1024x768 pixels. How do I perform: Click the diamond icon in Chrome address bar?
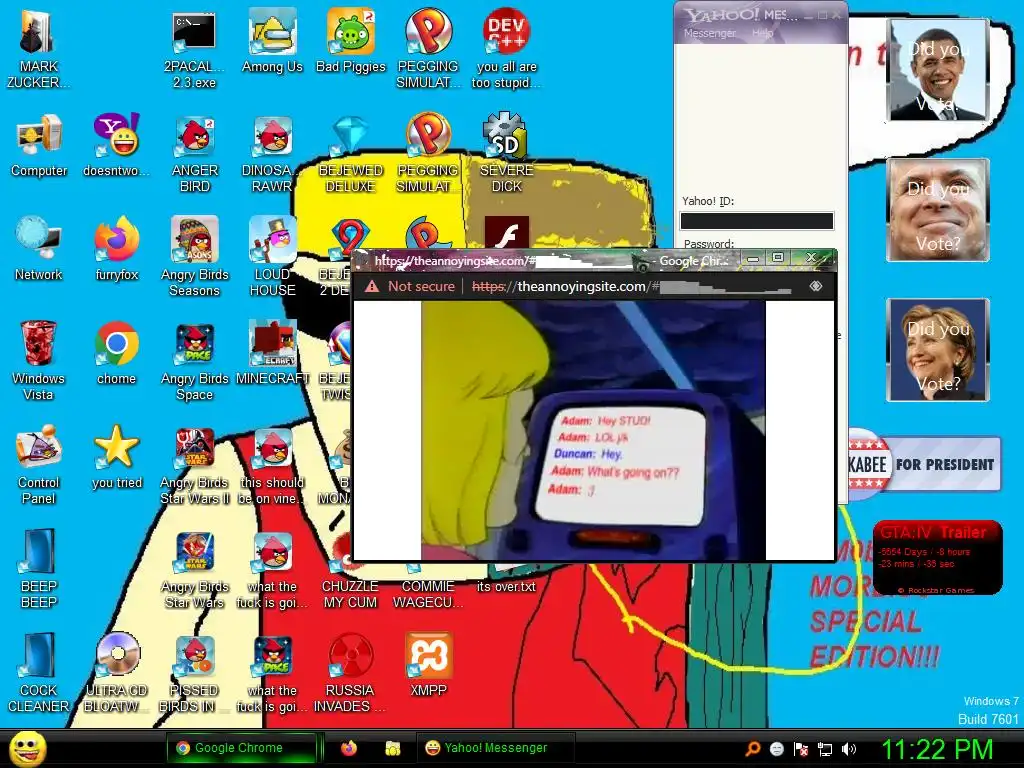pos(816,286)
